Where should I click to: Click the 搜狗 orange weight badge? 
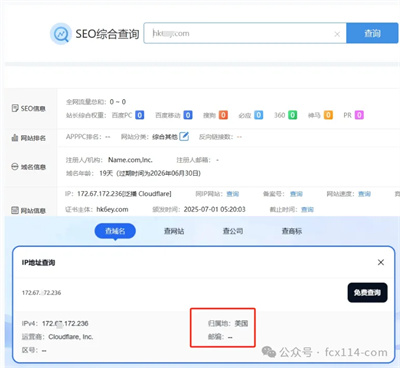[x=223, y=115]
